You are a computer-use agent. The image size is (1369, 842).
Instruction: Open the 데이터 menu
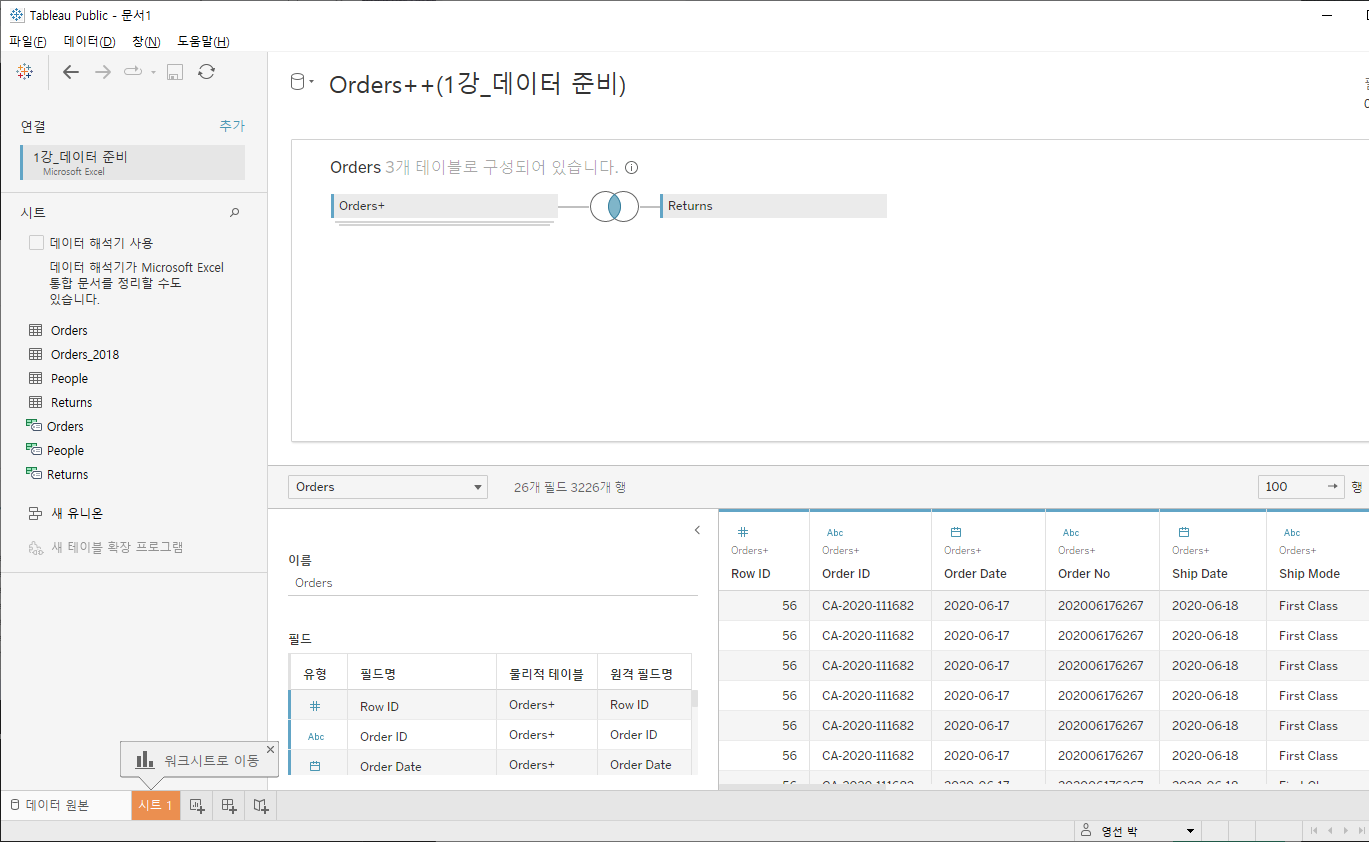click(89, 41)
